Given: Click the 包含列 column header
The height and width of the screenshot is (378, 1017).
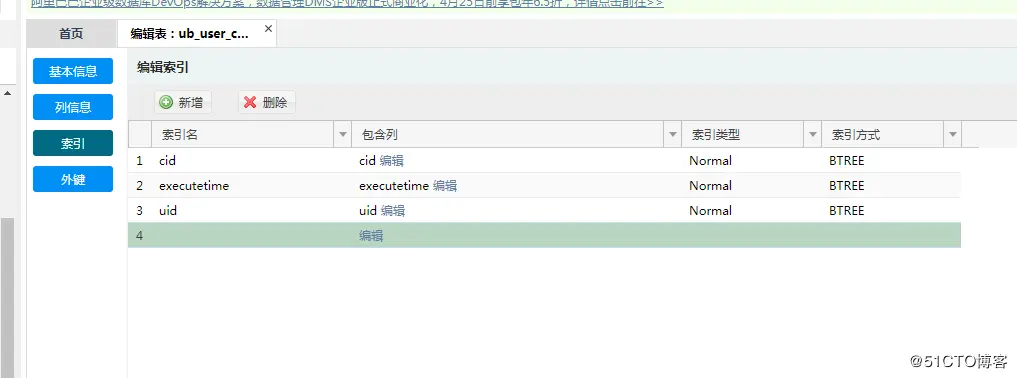Looking at the screenshot, I should 508,135.
